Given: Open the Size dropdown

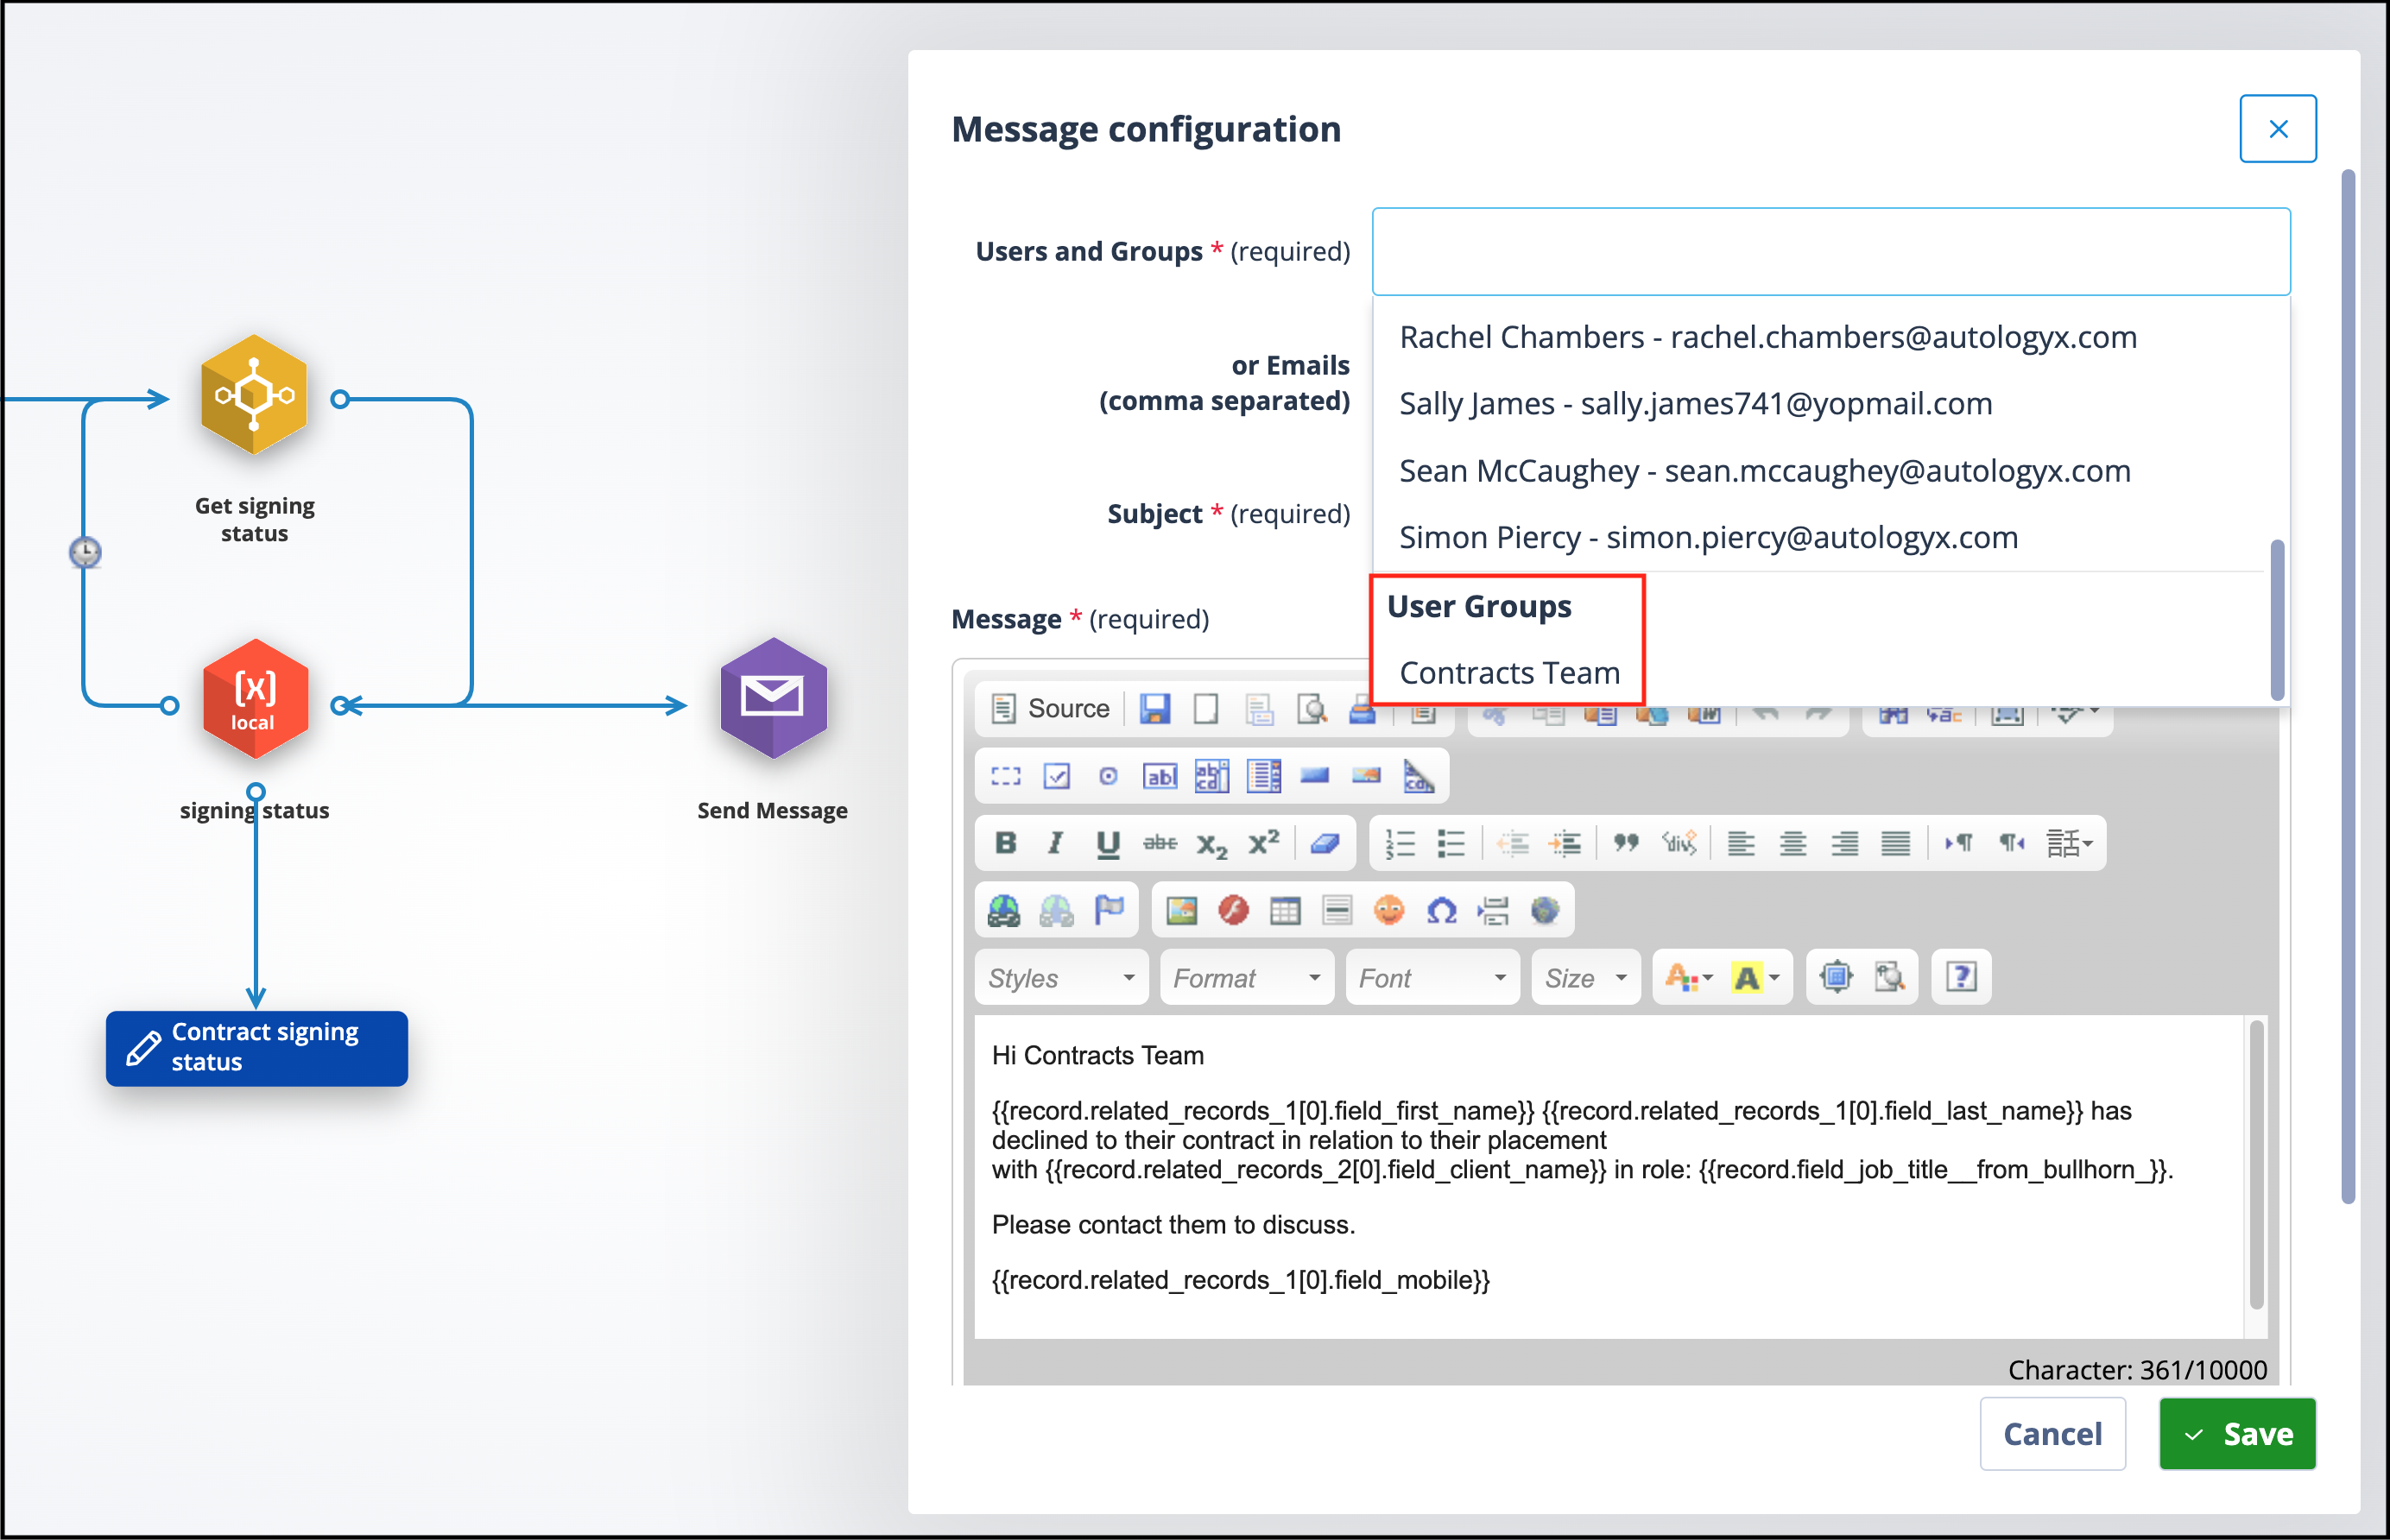Looking at the screenshot, I should pos(1586,977).
